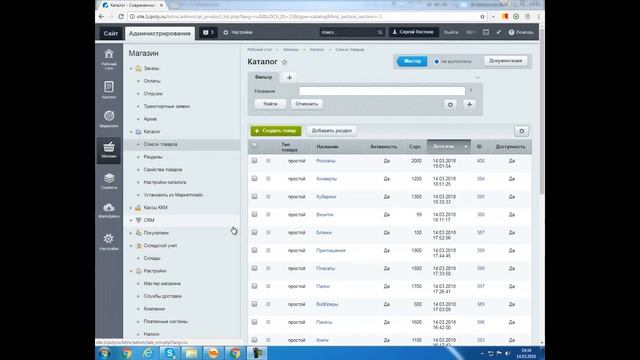Check the checkbox for the Кубарики row
Screen dimensions: 640x360
[x=254, y=196]
